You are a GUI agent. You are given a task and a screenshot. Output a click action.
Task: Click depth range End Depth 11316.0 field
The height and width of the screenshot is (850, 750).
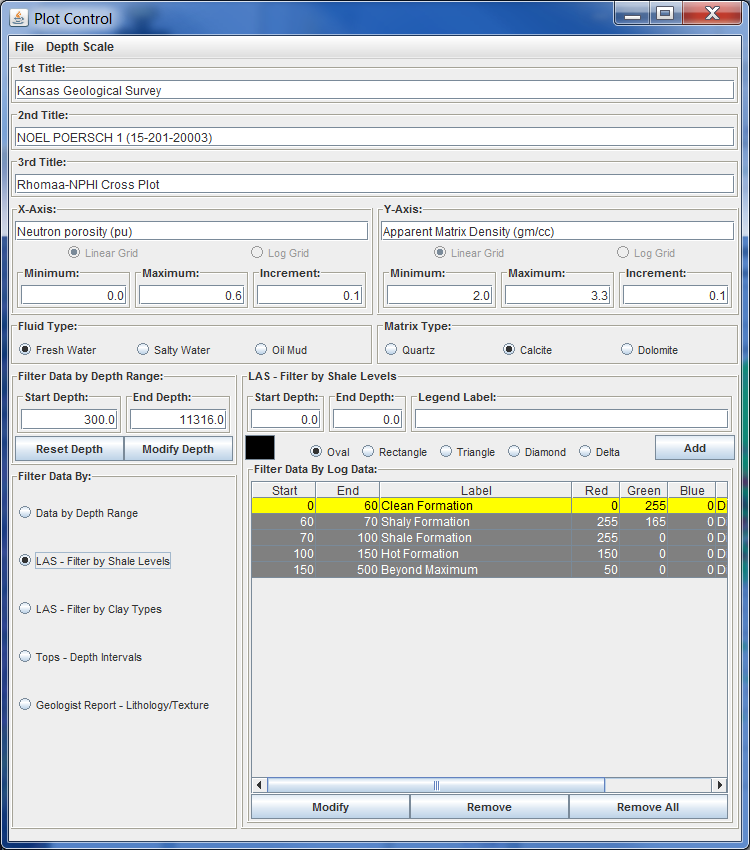coord(178,420)
